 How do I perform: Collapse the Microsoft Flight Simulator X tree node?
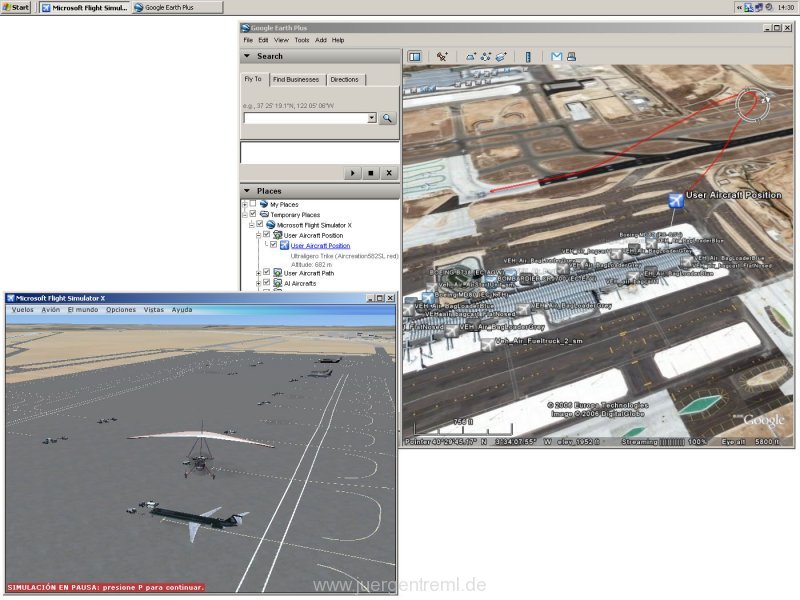coord(251,225)
